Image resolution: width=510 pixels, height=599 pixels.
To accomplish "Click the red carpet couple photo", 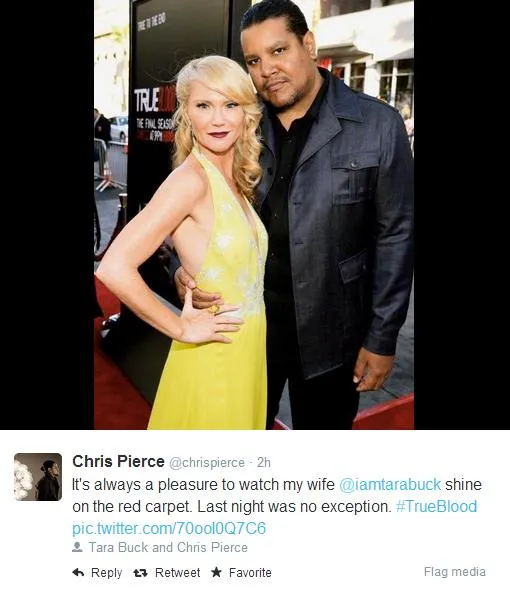I will pos(254,215).
